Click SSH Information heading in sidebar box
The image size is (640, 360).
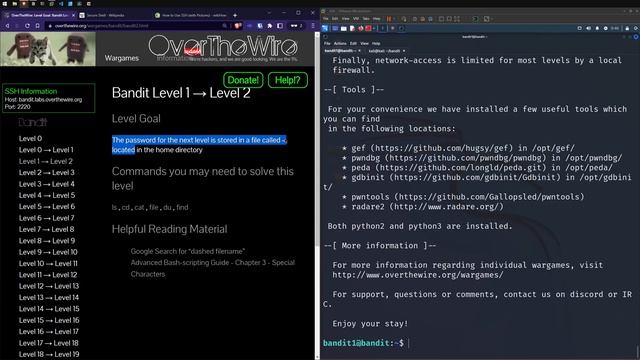[x=31, y=91]
